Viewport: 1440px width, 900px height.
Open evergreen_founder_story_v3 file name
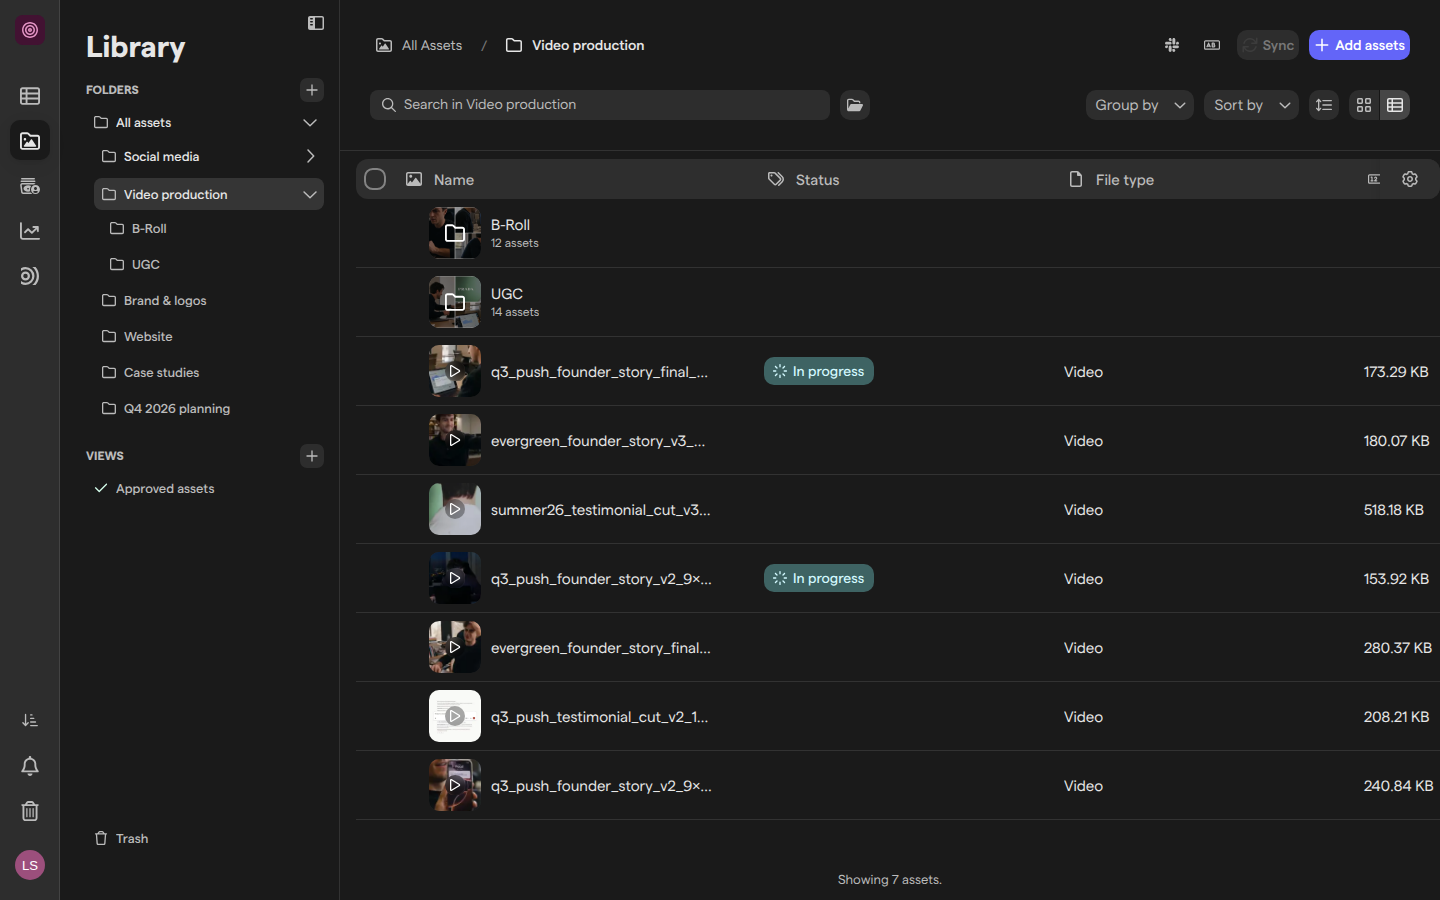(x=598, y=441)
